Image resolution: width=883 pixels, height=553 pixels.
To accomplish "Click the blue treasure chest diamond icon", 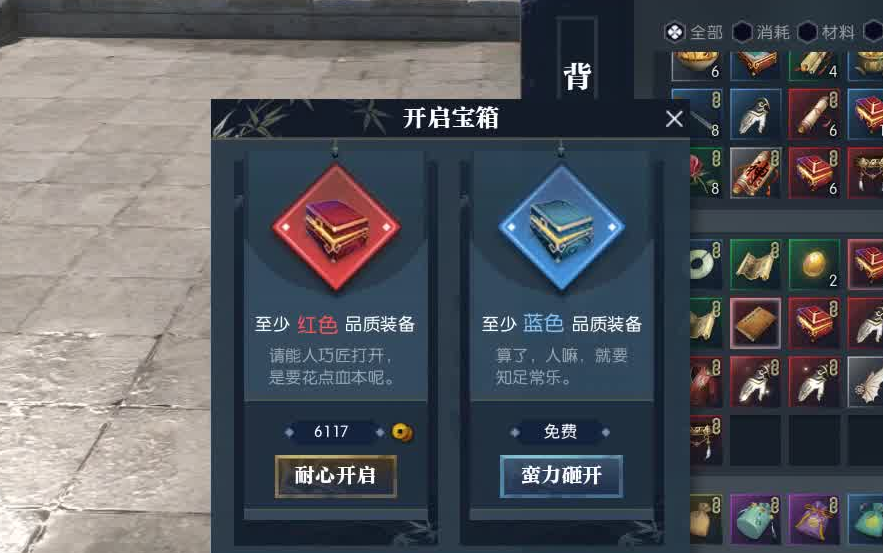I will pyautogui.click(x=561, y=228).
